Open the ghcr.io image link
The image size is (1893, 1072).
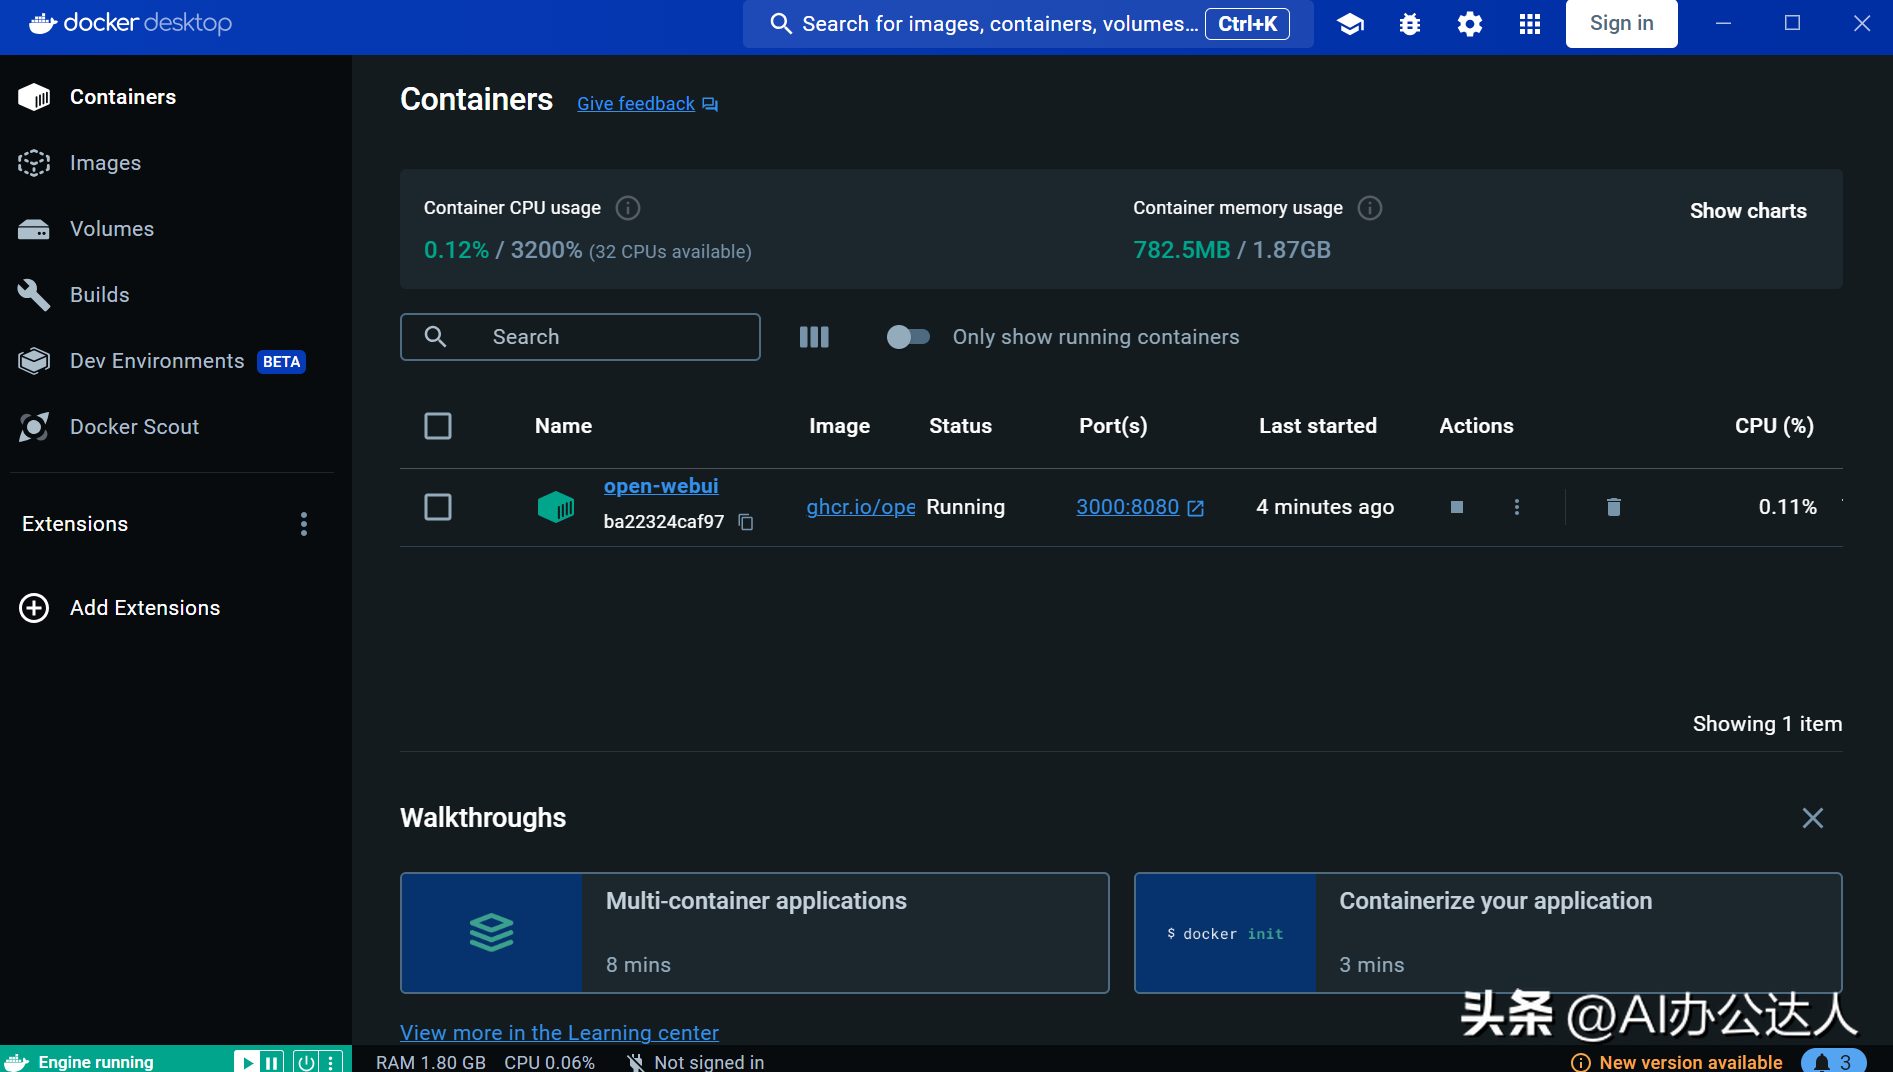click(861, 507)
